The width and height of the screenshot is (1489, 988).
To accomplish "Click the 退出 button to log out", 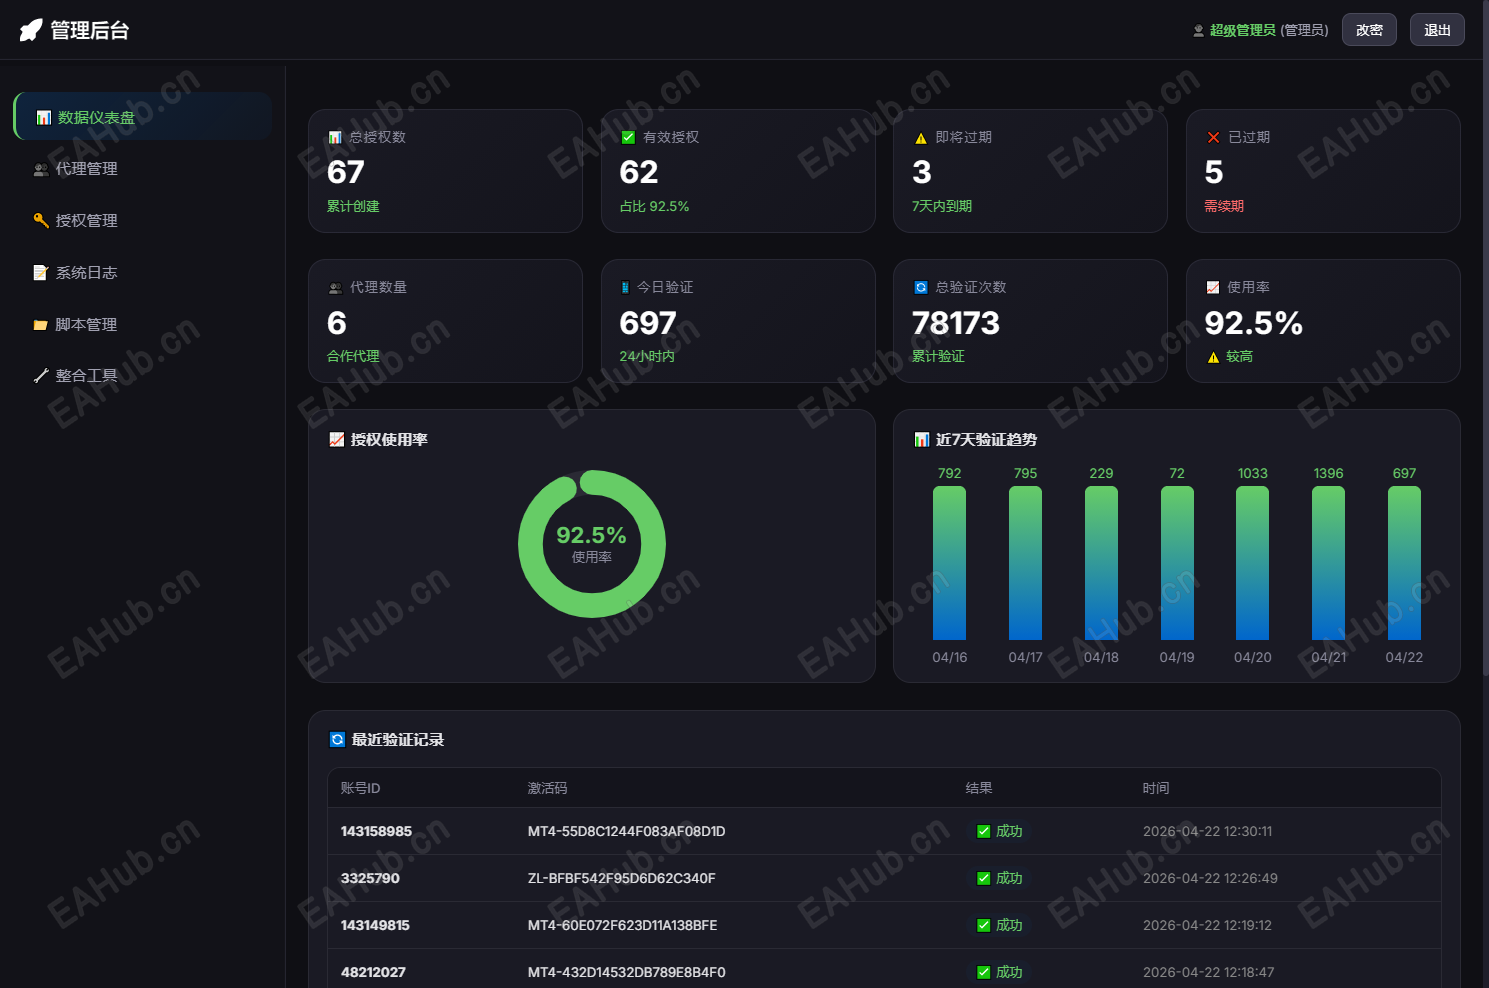I will click(x=1437, y=30).
